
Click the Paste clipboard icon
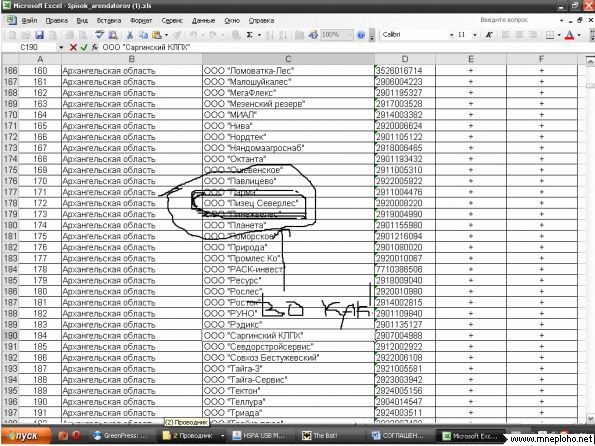pos(156,35)
